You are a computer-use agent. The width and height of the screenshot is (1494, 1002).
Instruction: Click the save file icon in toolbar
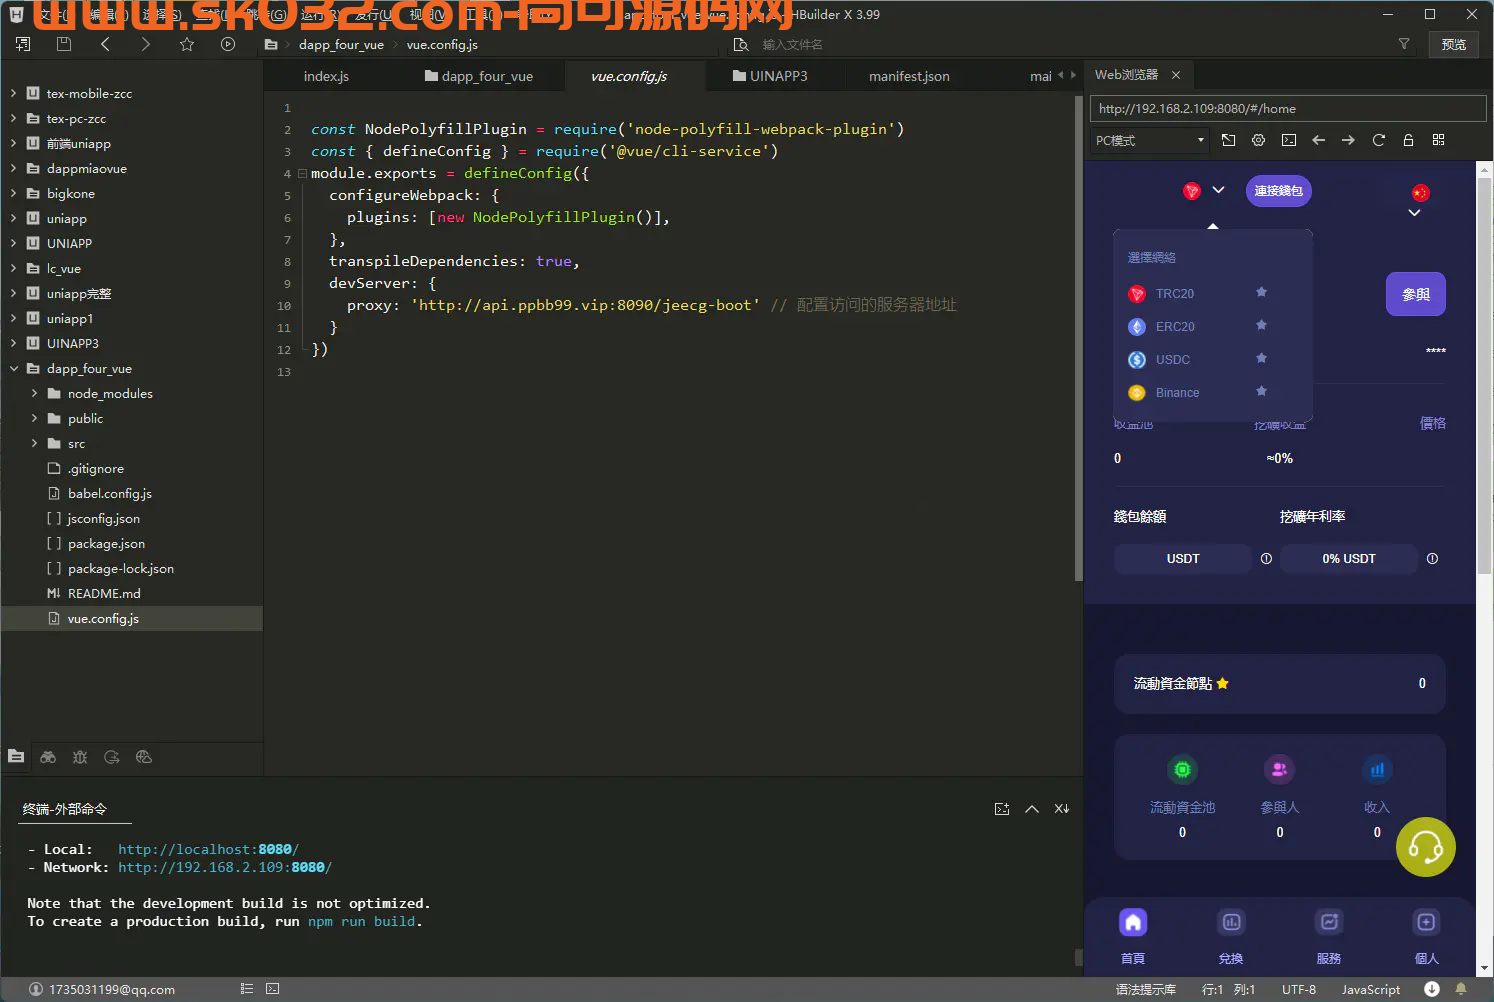(x=64, y=44)
